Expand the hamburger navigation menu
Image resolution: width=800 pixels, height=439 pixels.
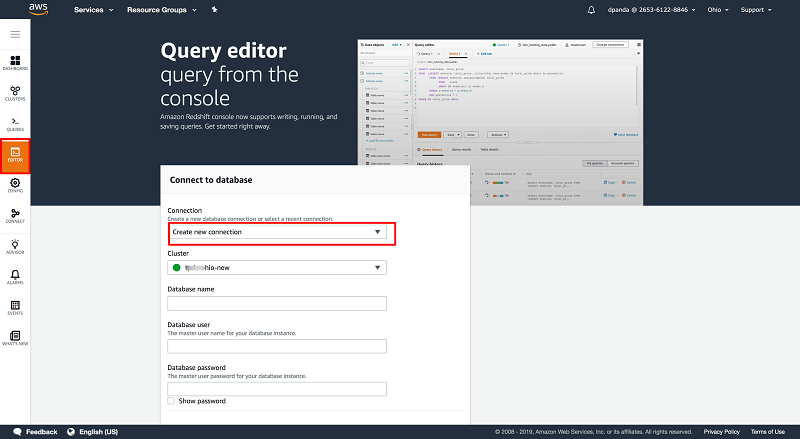pos(15,34)
